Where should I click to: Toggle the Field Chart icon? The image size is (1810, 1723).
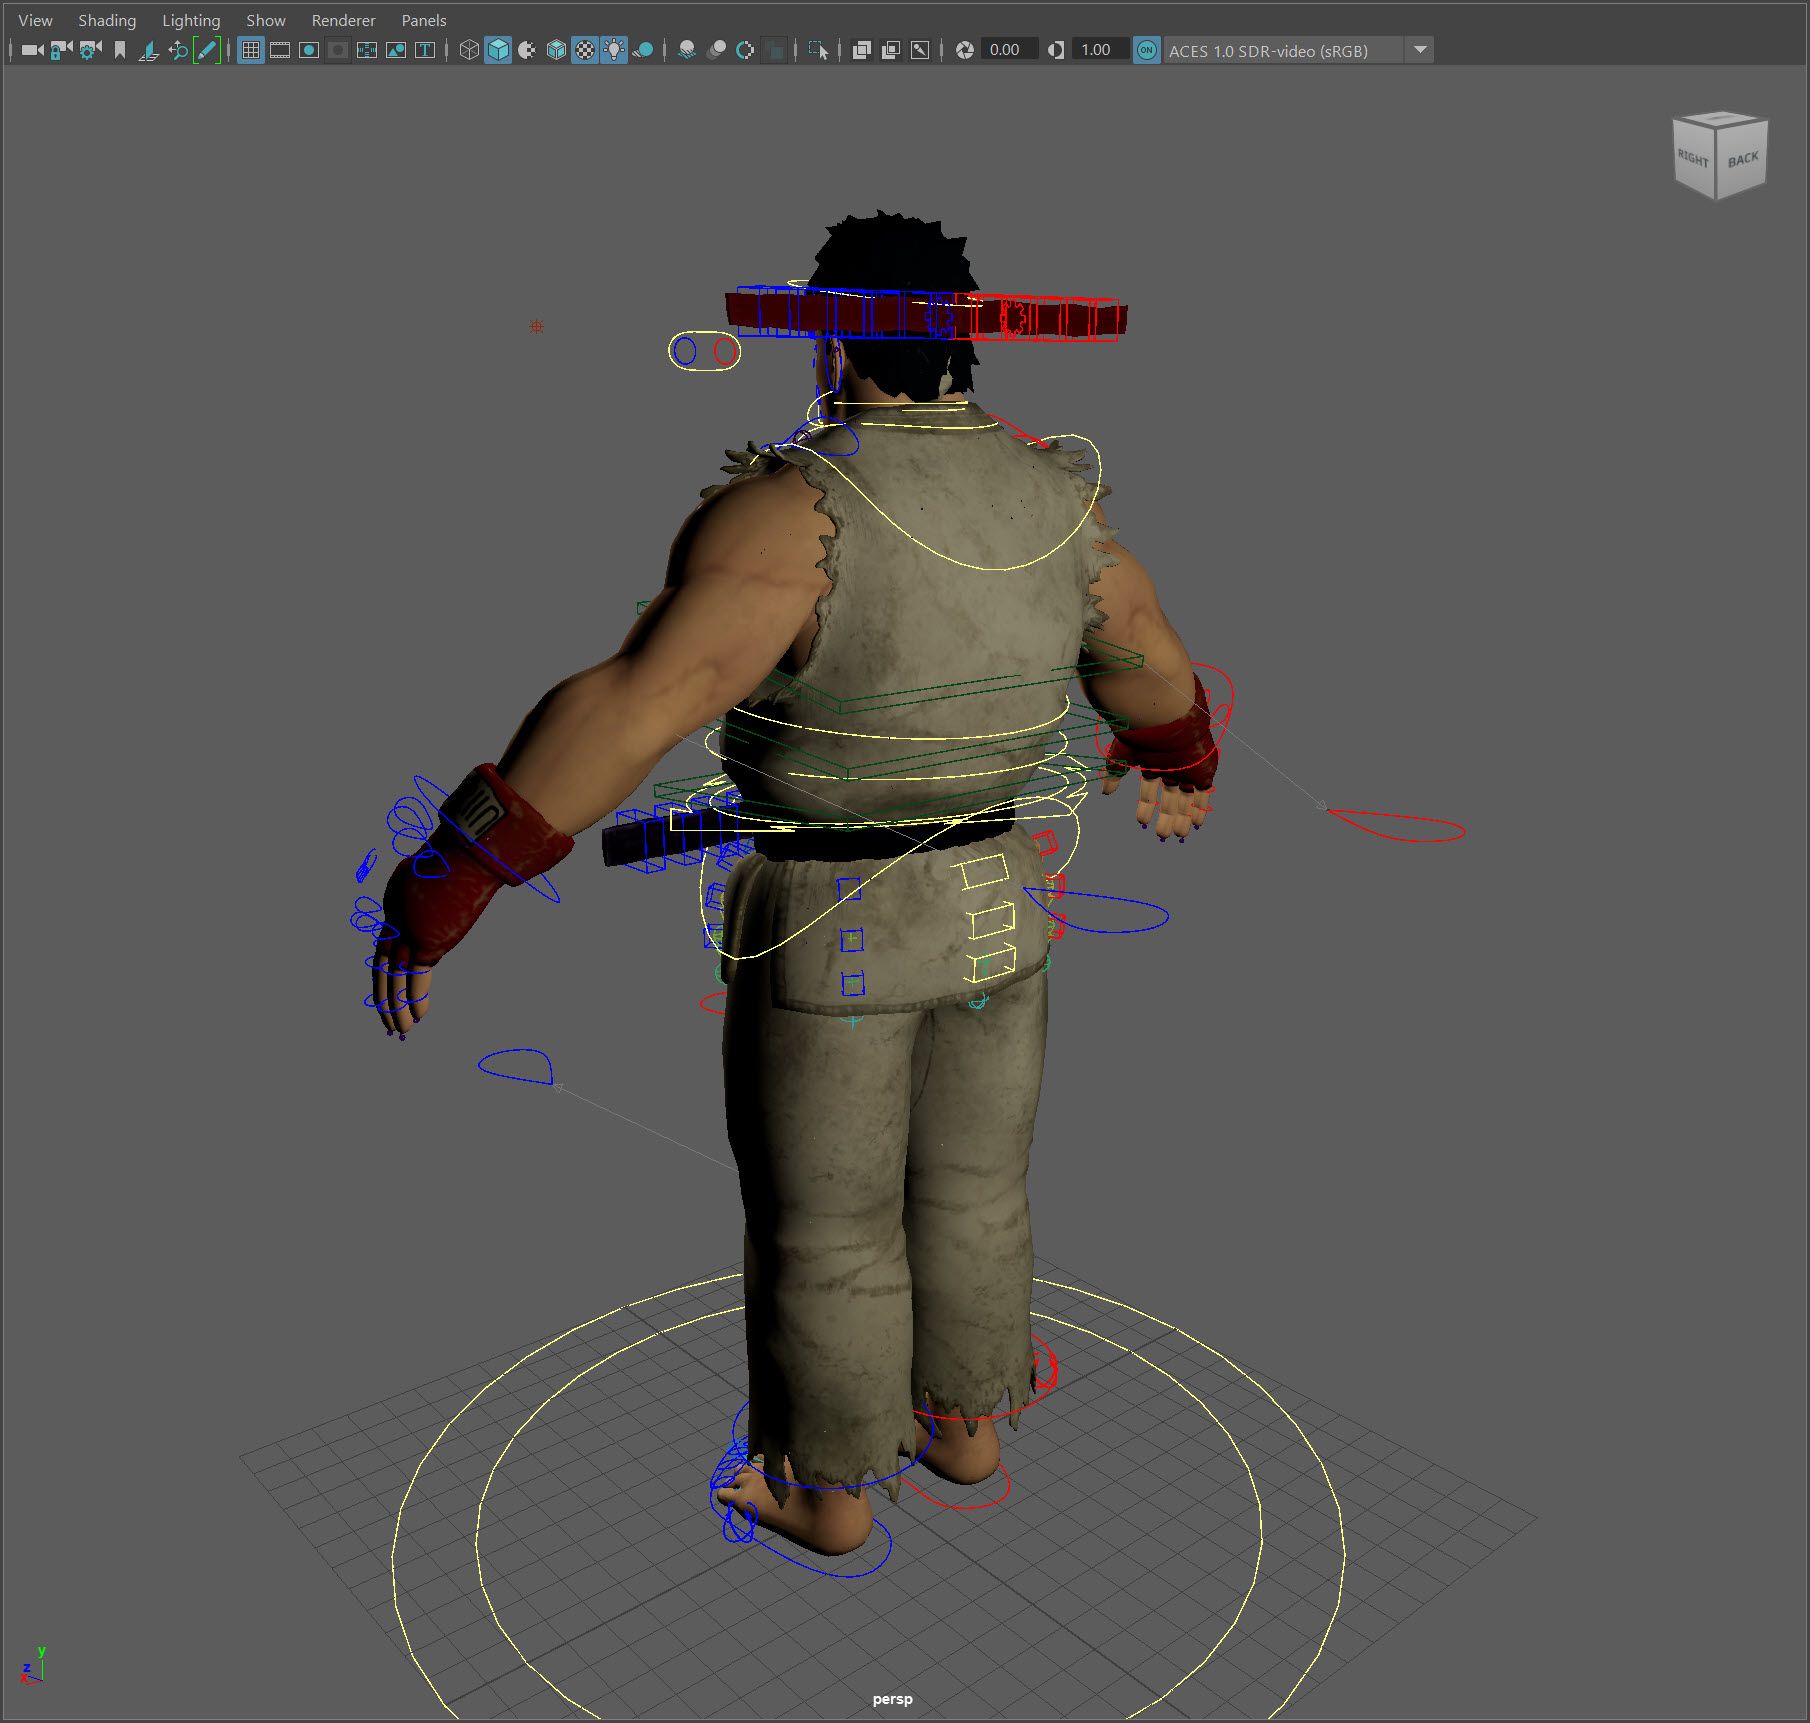coord(367,50)
